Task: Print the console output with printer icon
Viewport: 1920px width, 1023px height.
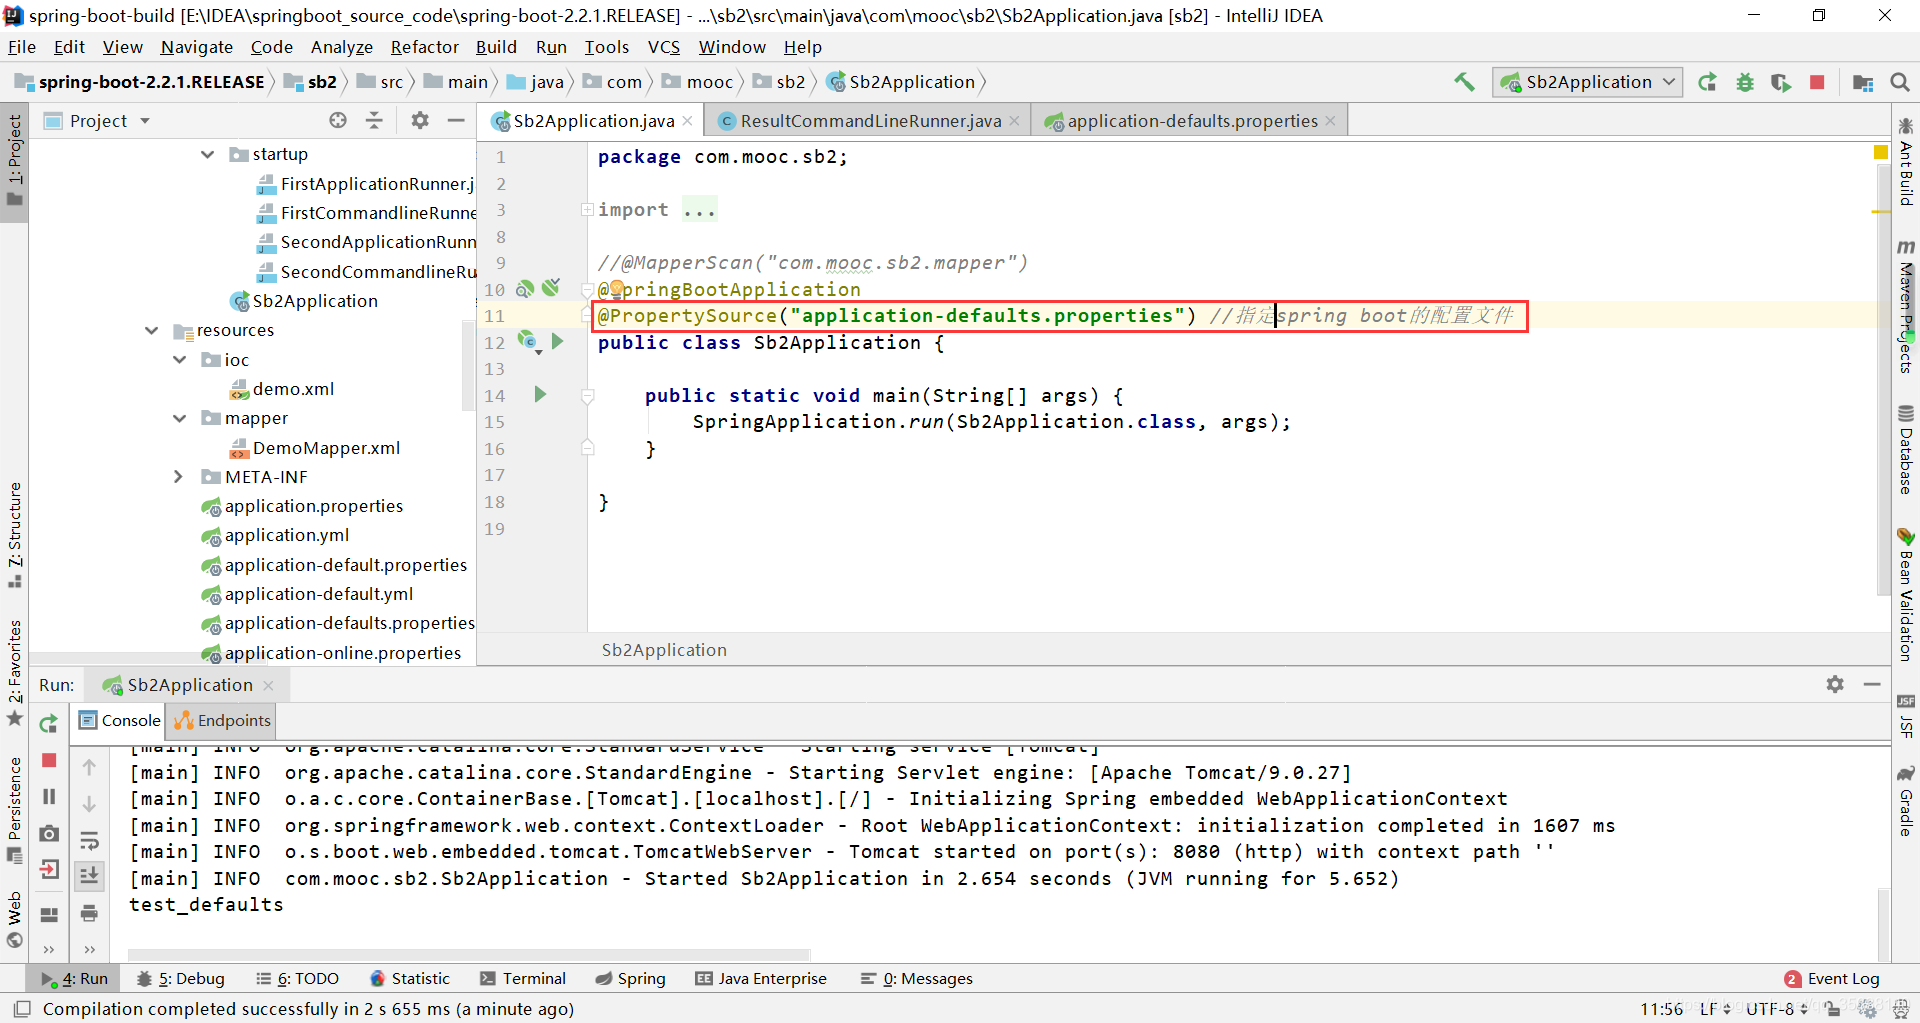Action: (x=89, y=913)
